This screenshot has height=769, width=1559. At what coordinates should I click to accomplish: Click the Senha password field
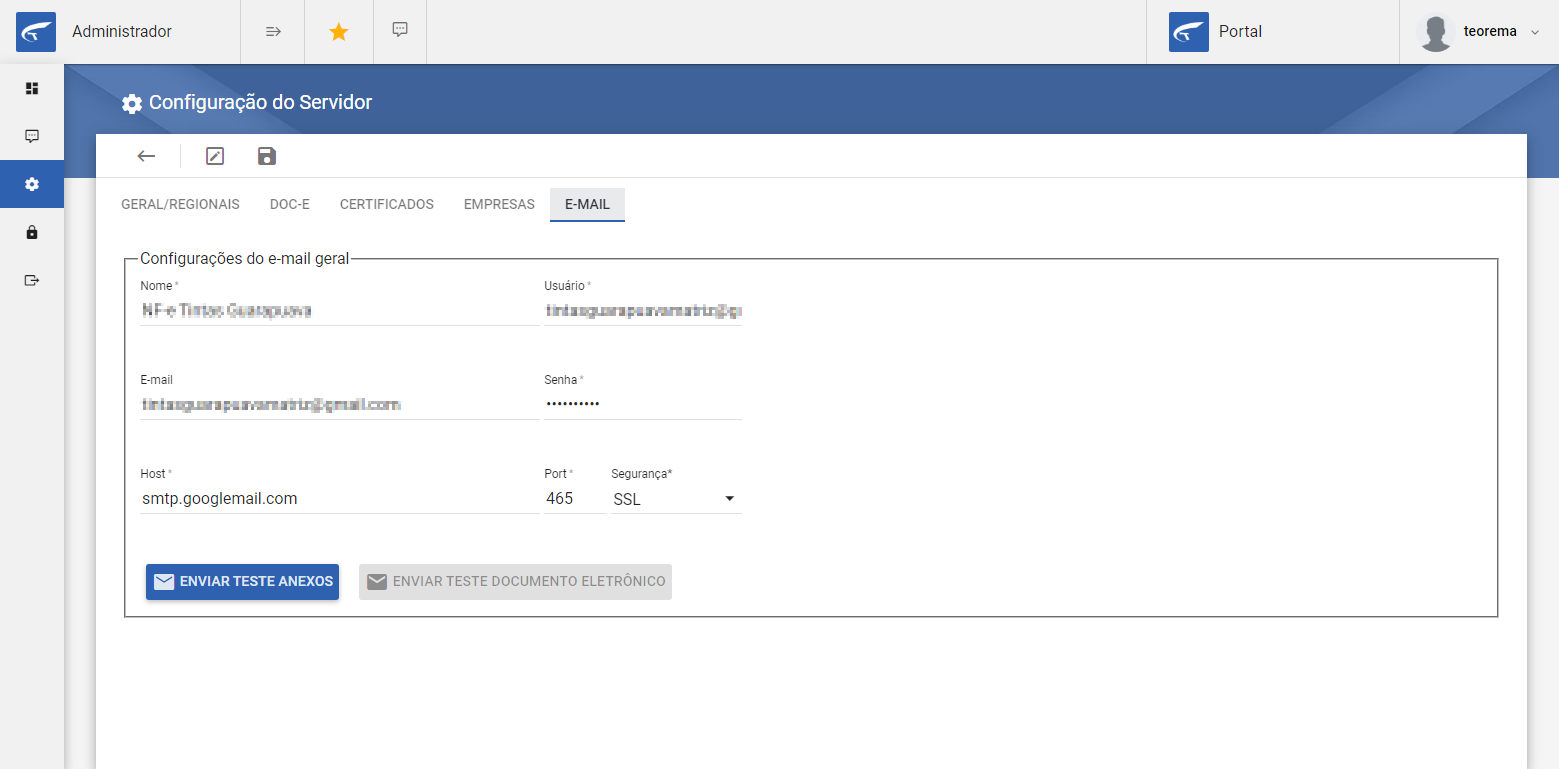(643, 405)
